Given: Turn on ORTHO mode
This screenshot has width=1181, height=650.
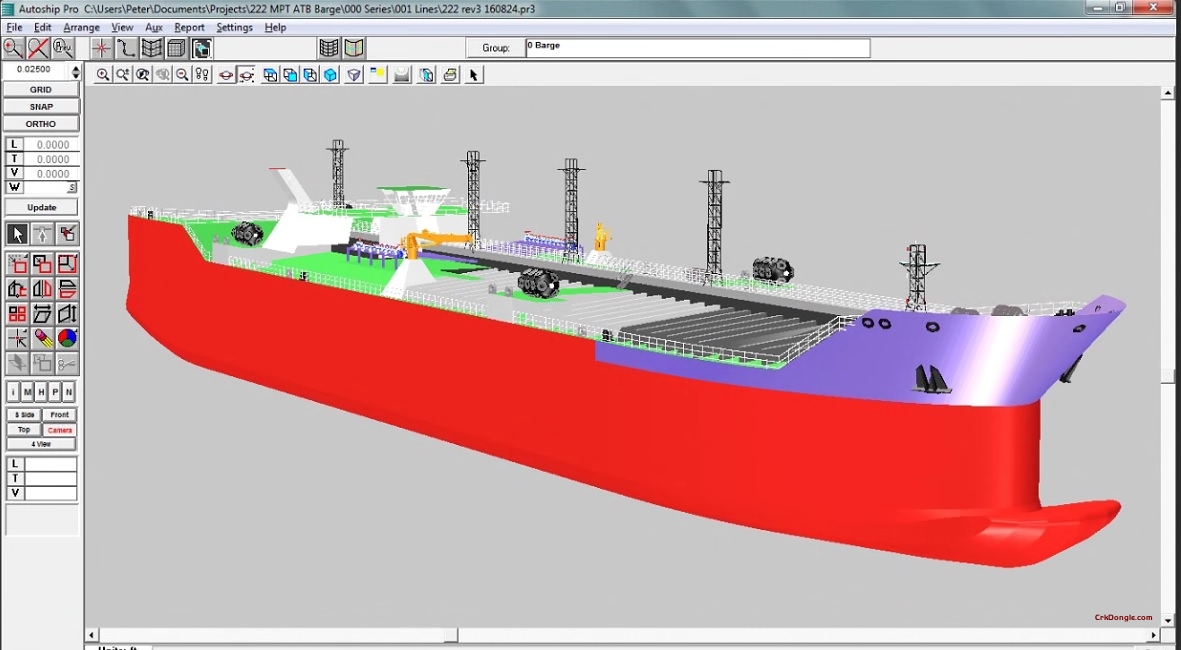Looking at the screenshot, I should pos(41,123).
